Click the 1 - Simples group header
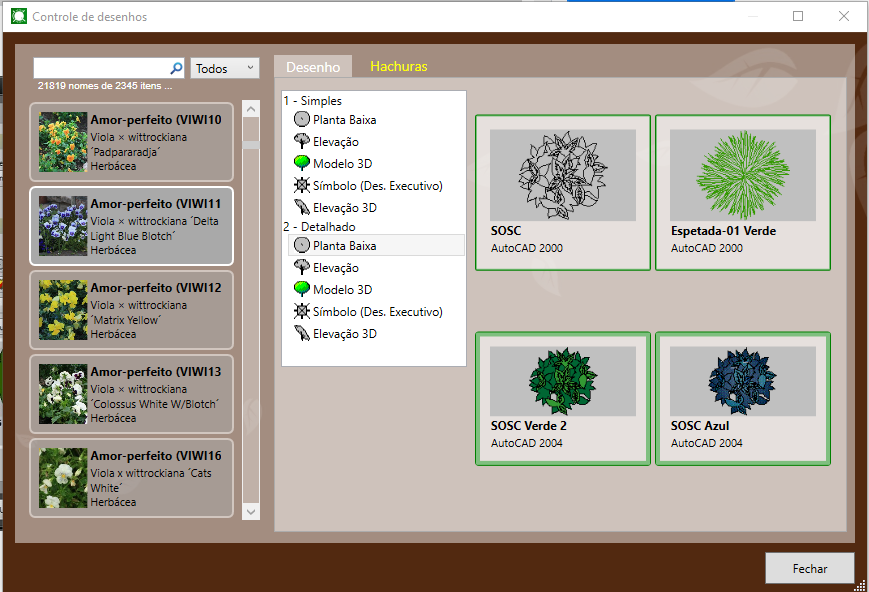This screenshot has width=869, height=592. pos(312,101)
